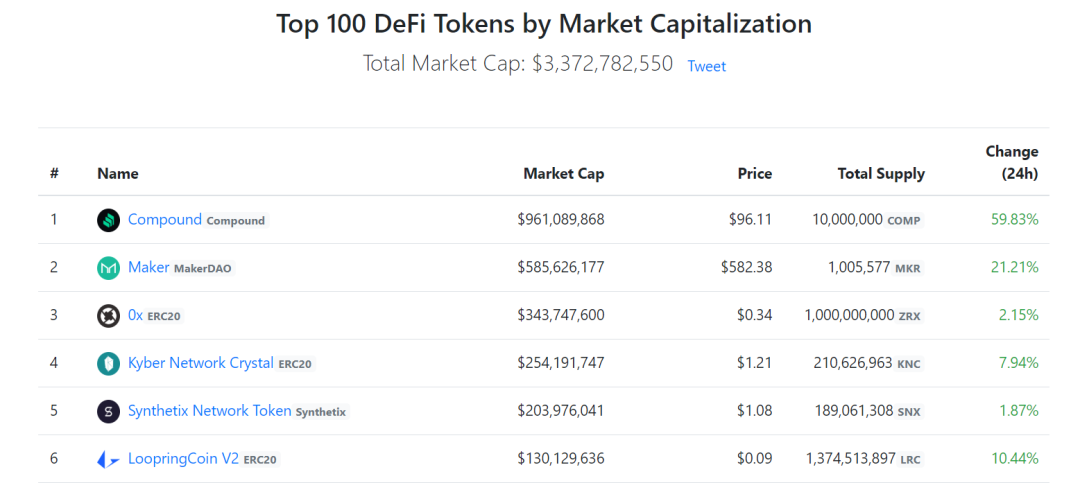The height and width of the screenshot is (492, 1080).
Task: Click the Name column header
Action: 118,174
